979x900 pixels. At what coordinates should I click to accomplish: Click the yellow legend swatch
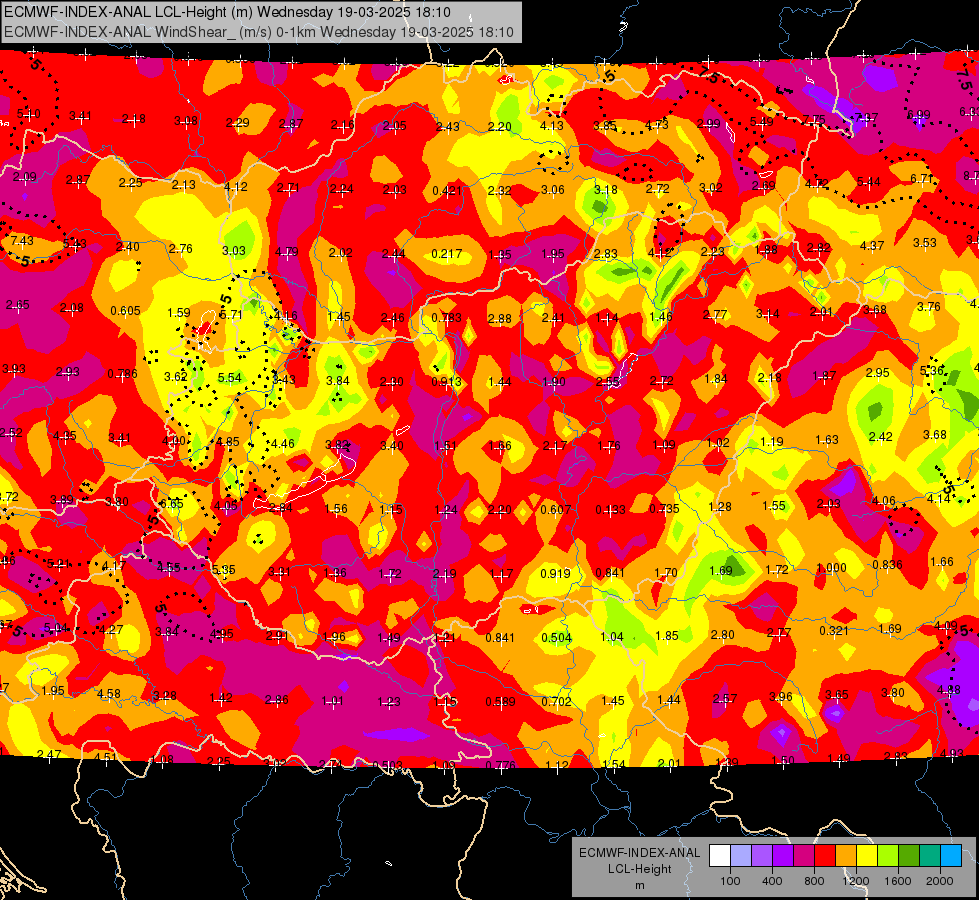coord(867,856)
